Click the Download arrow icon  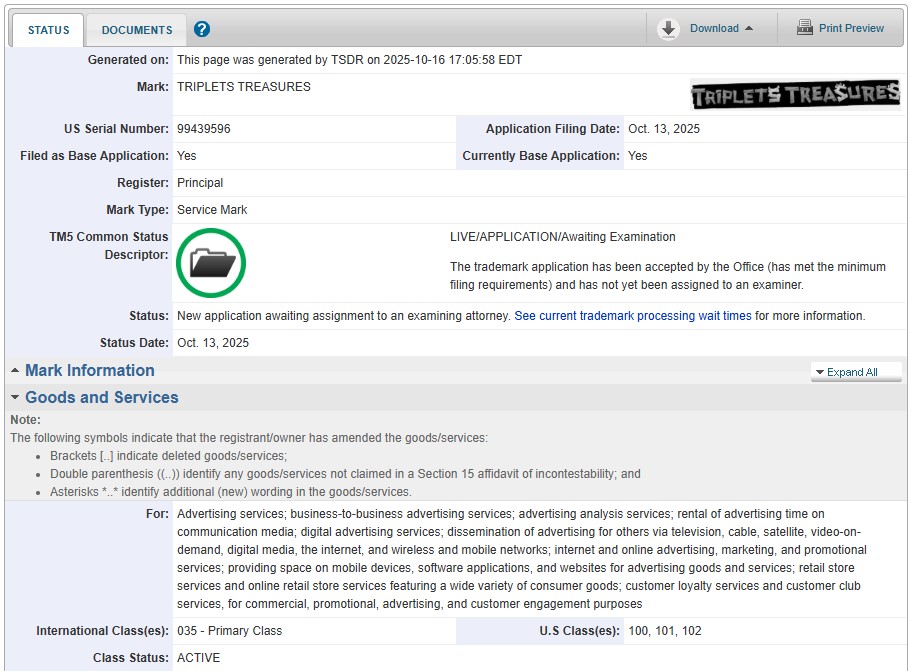tap(668, 29)
